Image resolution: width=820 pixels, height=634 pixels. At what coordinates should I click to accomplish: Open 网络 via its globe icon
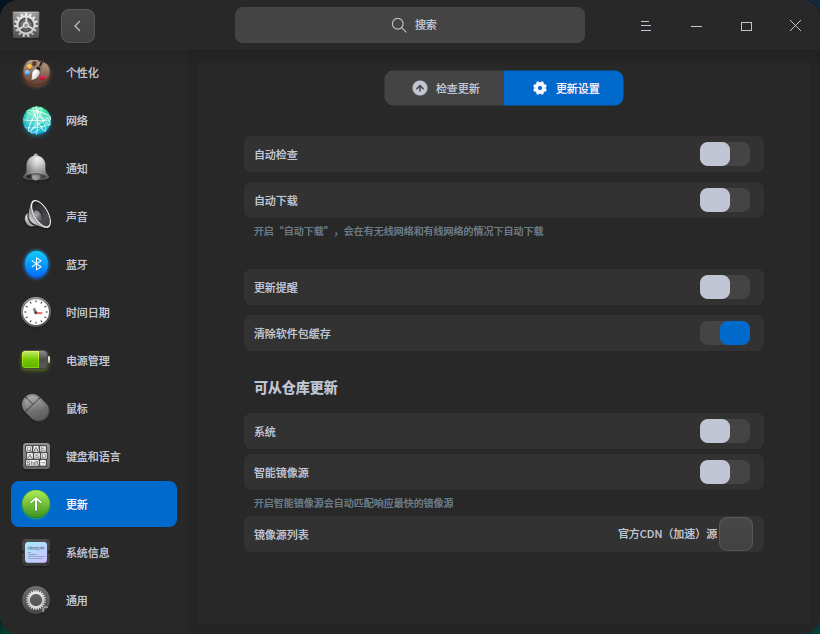(x=37, y=120)
